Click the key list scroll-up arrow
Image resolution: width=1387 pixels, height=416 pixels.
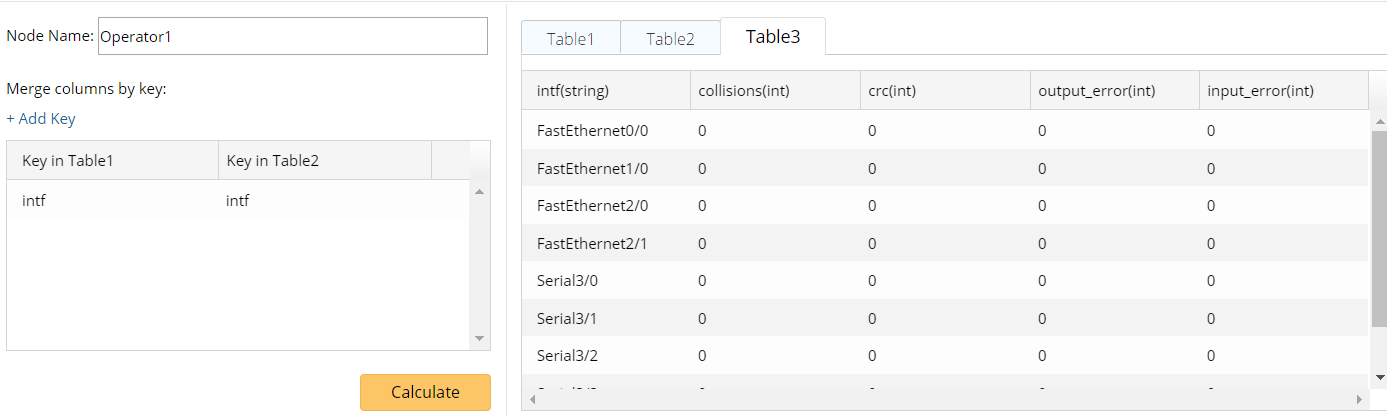(479, 191)
